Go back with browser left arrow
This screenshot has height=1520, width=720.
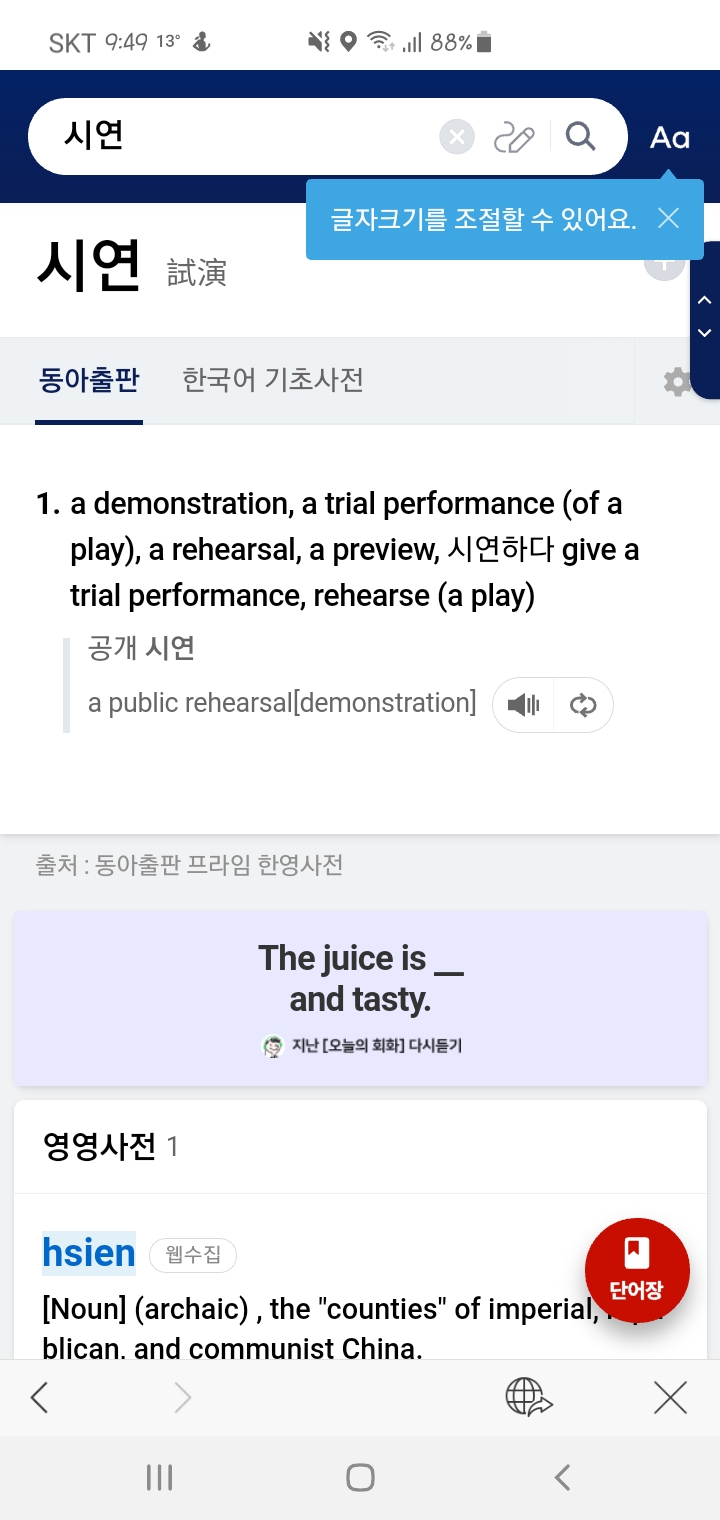click(40, 1397)
